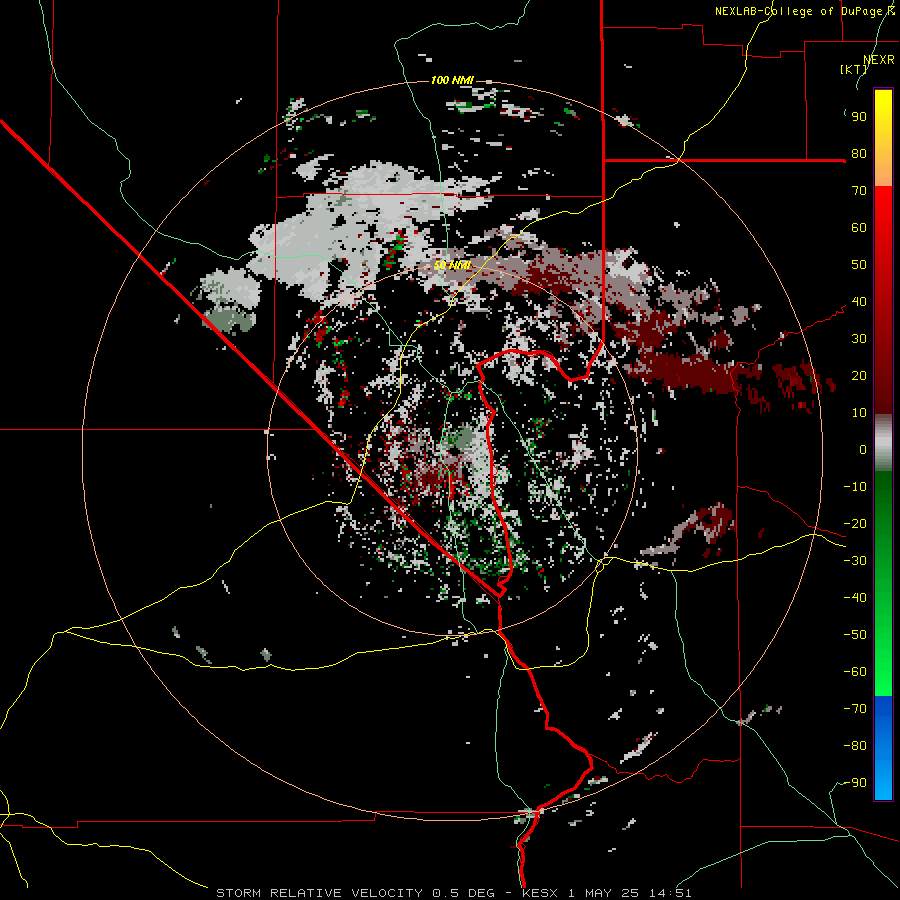Select the -70 value on the velocity scale

click(855, 709)
